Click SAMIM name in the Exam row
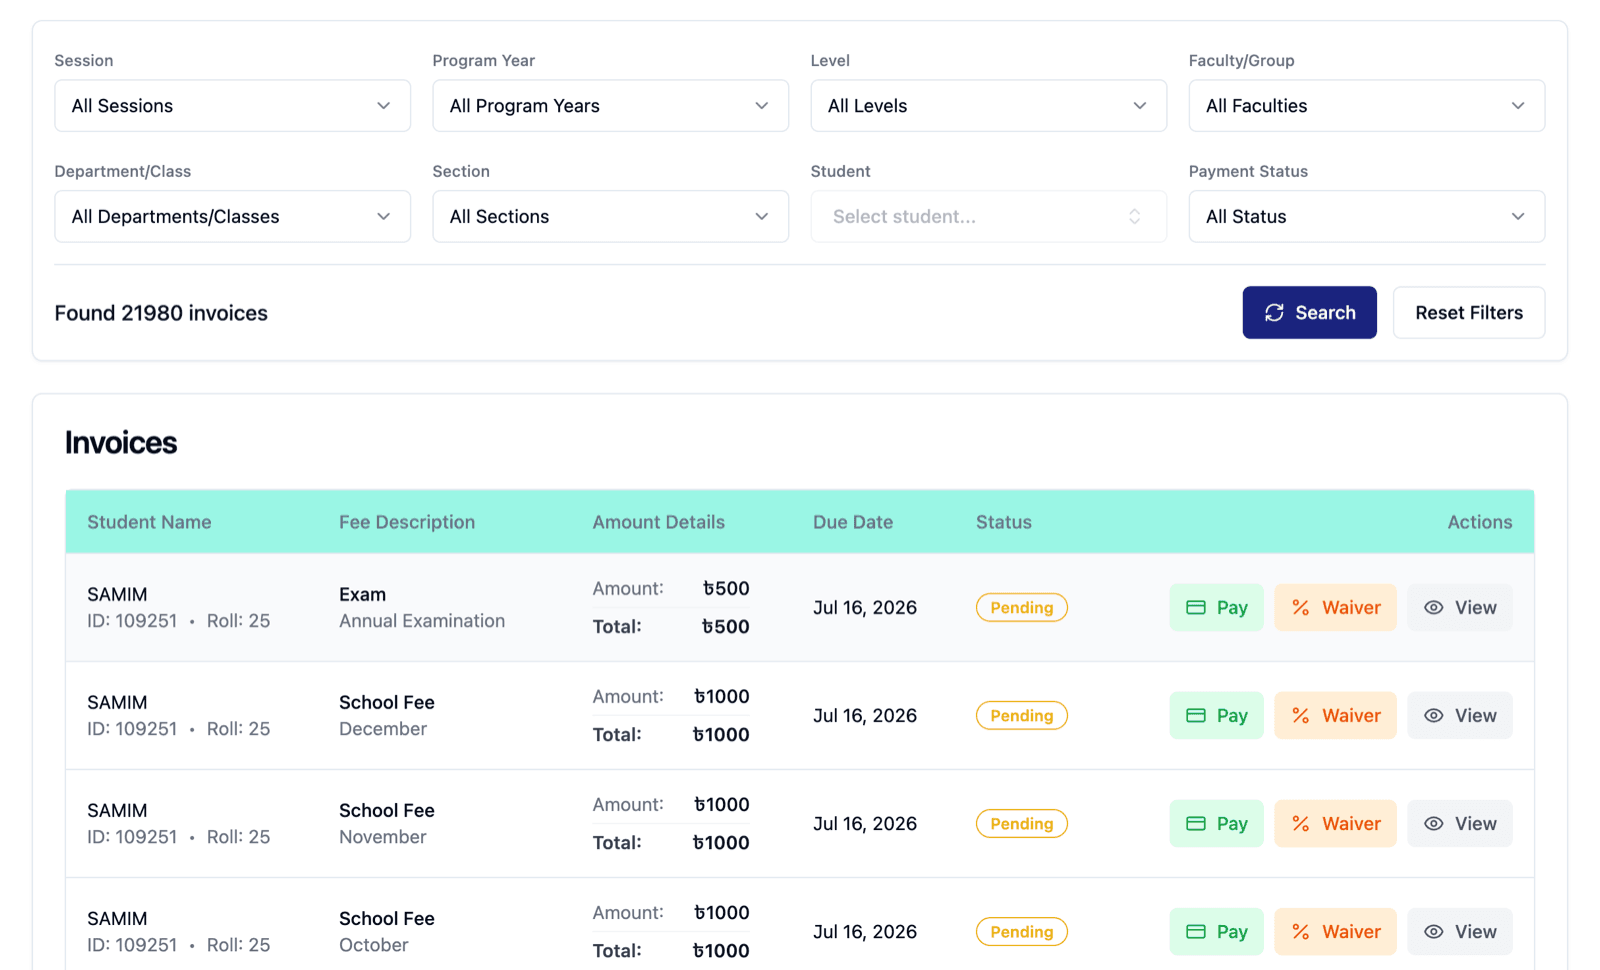Image resolution: width=1600 pixels, height=970 pixels. [117, 595]
